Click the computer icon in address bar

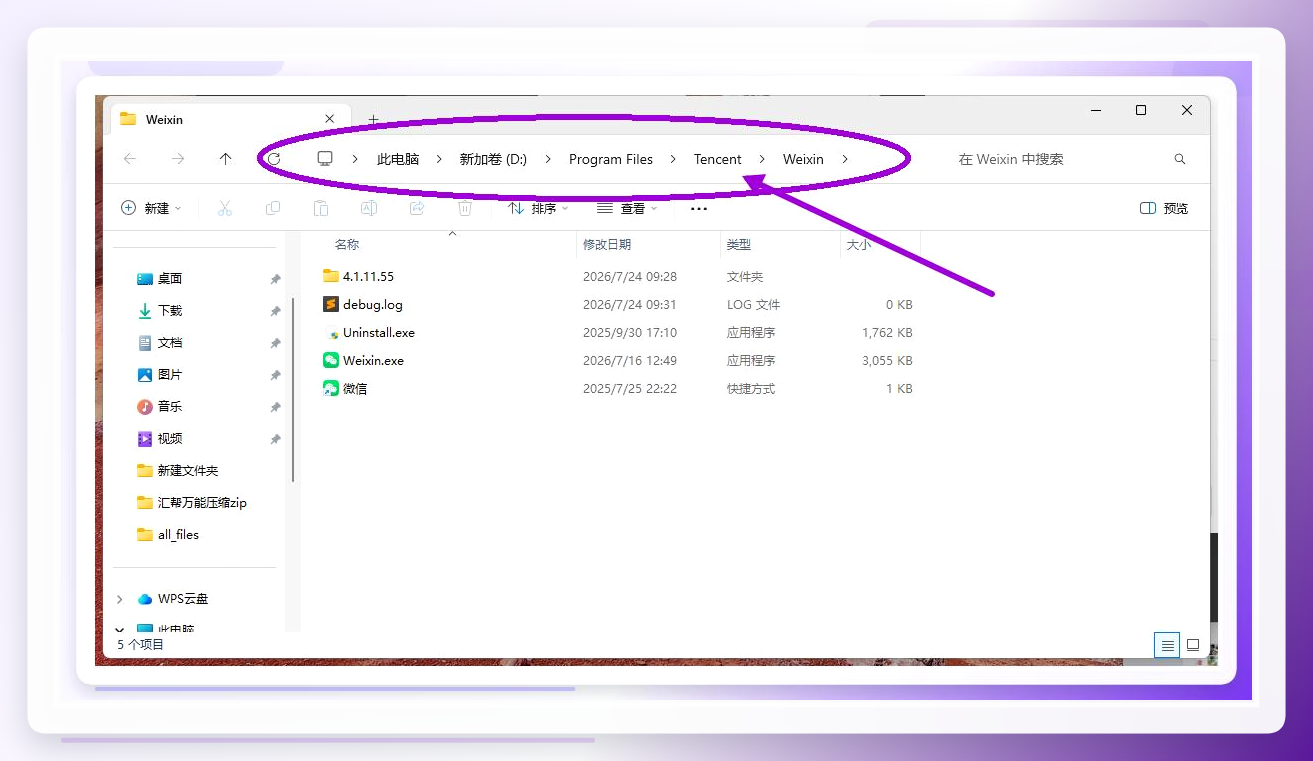pyautogui.click(x=325, y=159)
